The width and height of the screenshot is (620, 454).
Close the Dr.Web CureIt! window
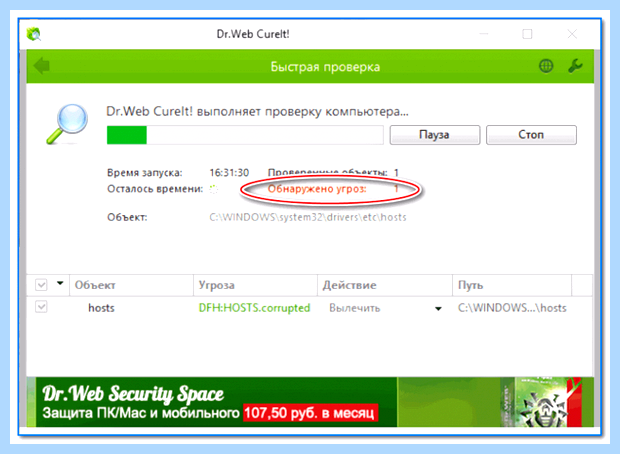572,34
